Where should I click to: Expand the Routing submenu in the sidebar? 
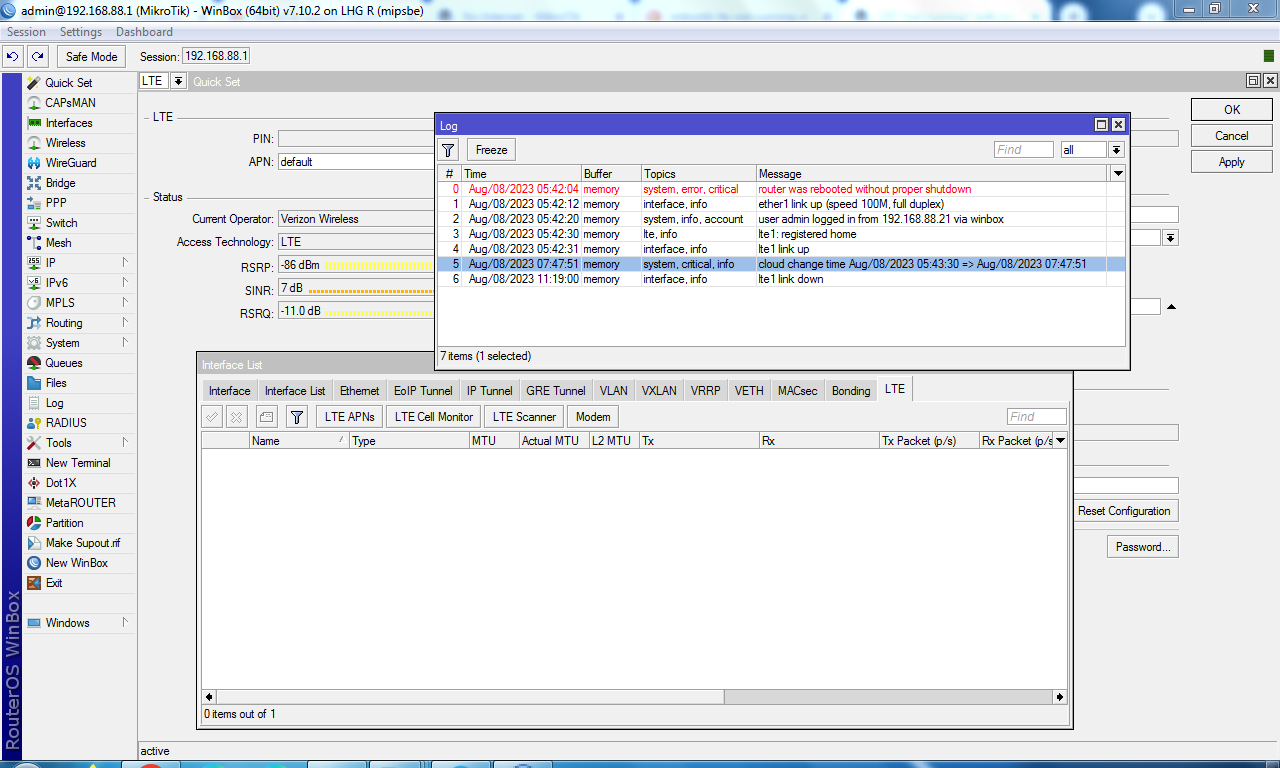(x=126, y=323)
